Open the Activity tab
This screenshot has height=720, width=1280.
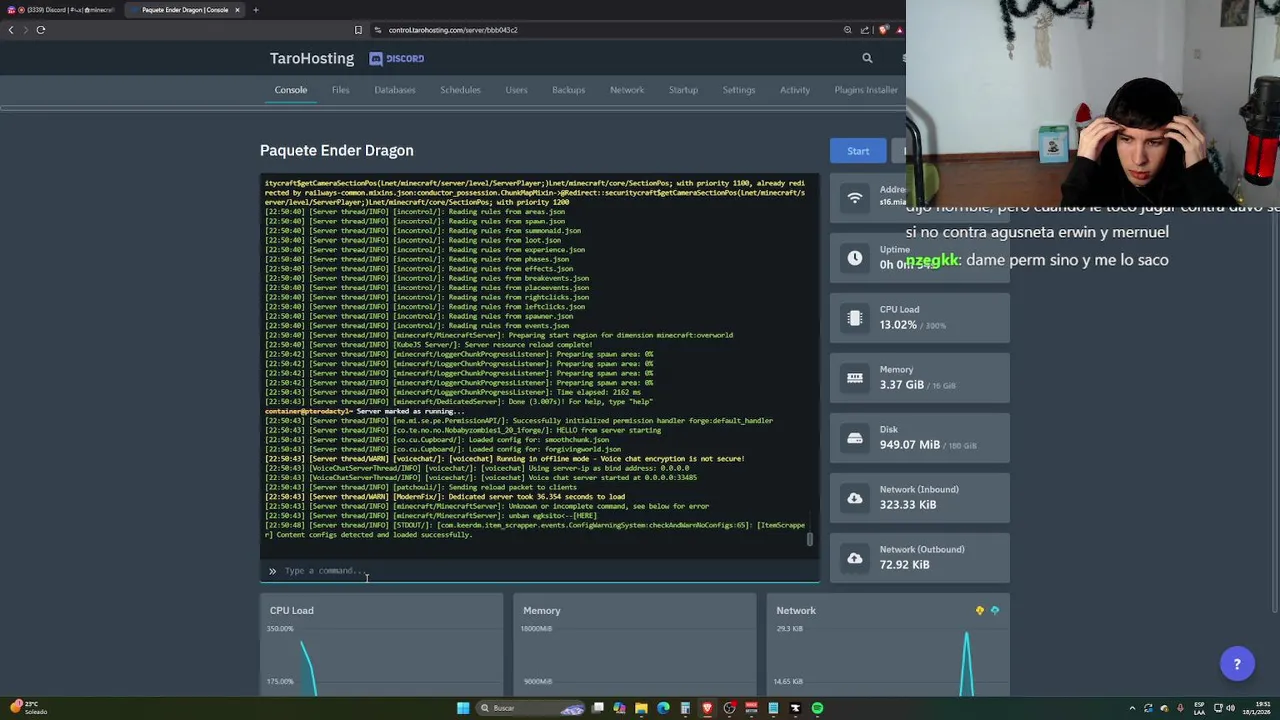(795, 90)
